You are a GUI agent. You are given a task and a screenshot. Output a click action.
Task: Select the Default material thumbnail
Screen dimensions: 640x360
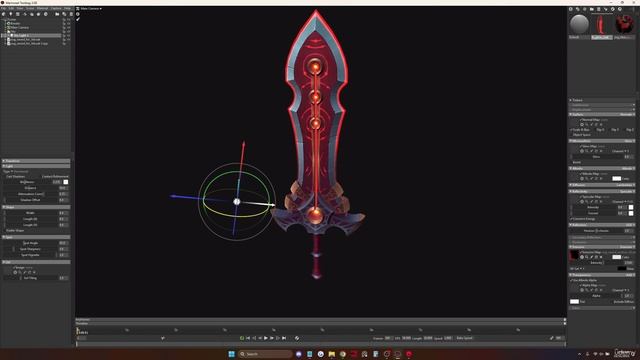(579, 24)
